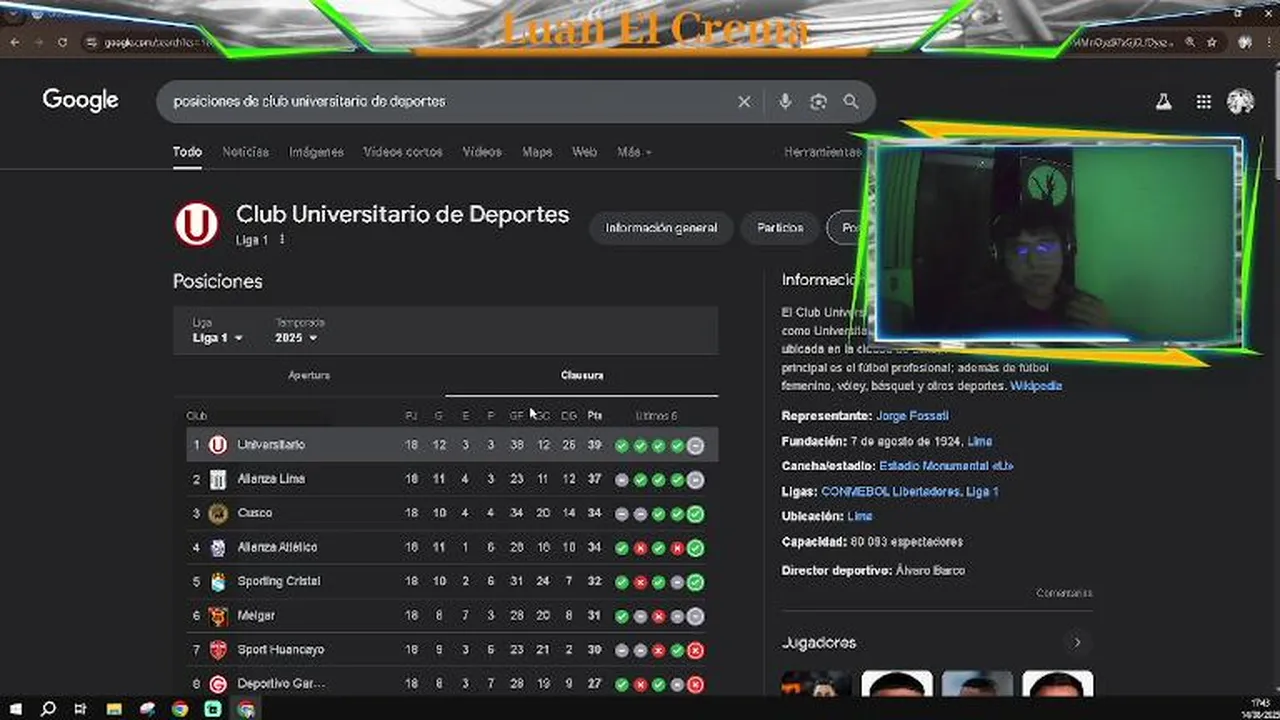Open the Estadio Monumental «U» link
This screenshot has height=720, width=1280.
(x=946, y=466)
